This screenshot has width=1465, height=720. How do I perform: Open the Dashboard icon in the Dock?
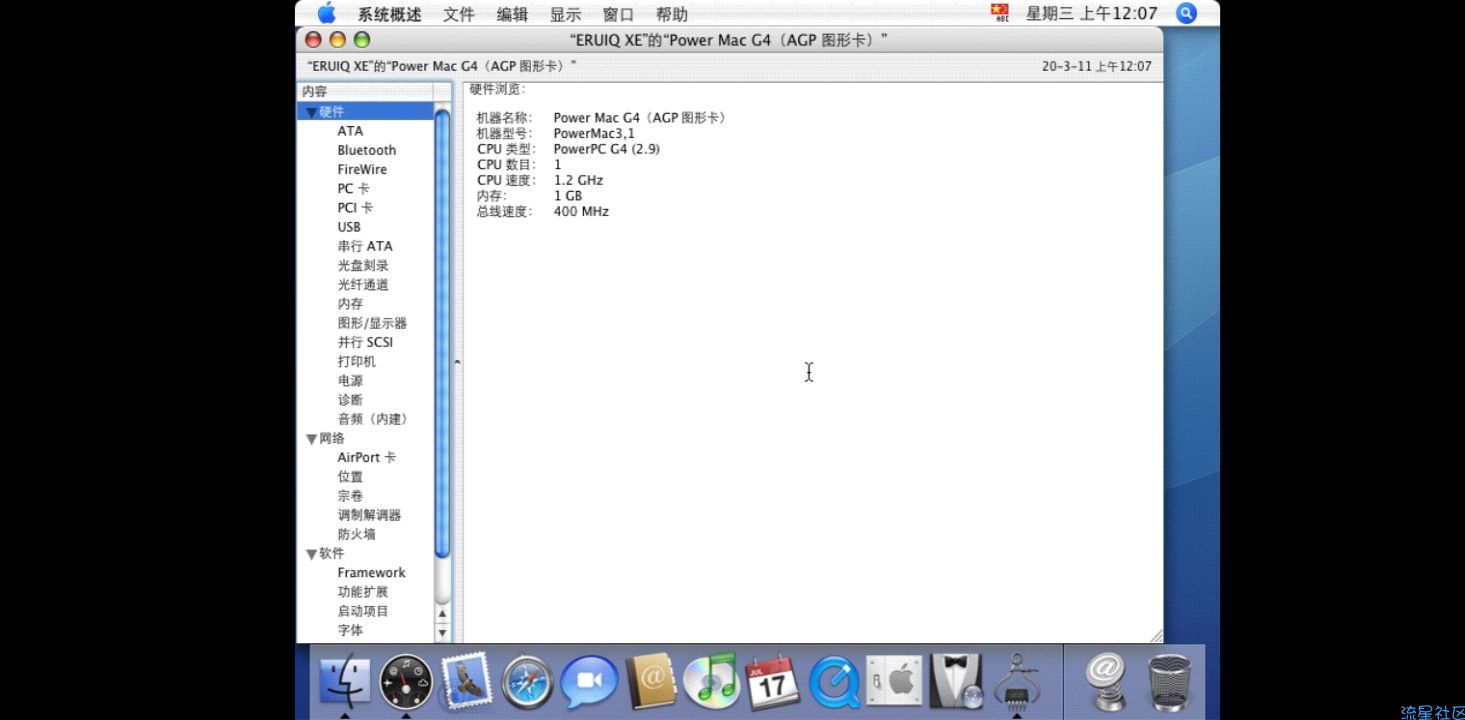coord(406,682)
